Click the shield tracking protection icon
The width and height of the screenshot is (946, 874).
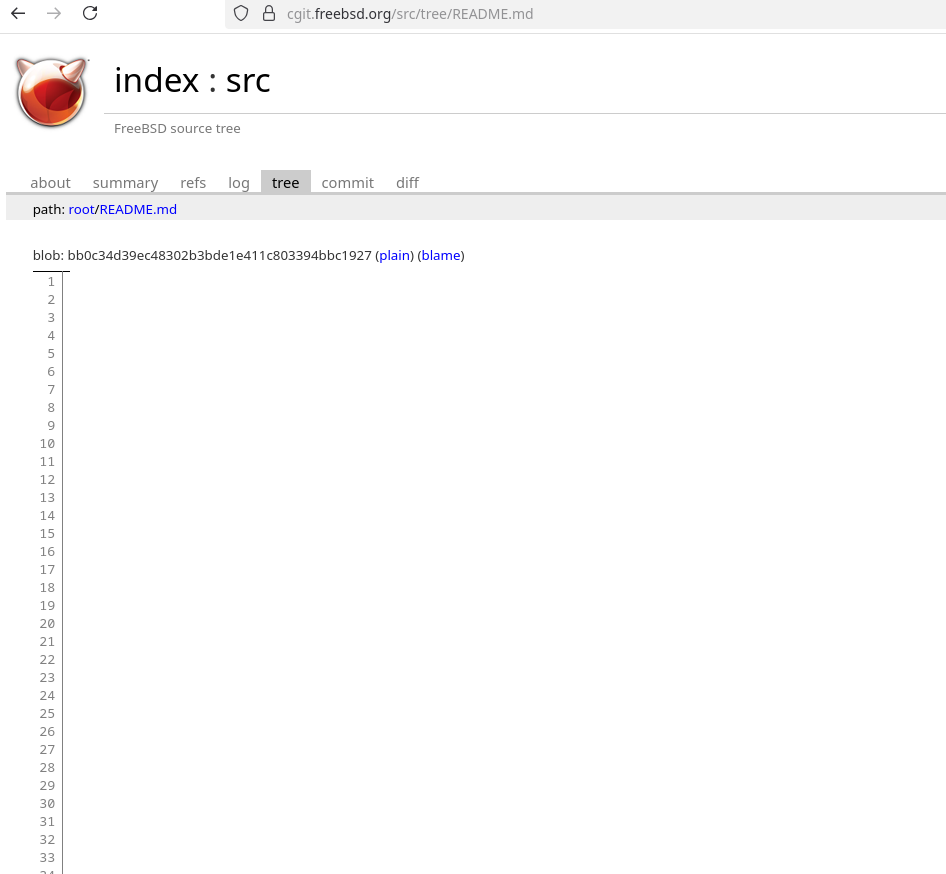click(x=240, y=13)
